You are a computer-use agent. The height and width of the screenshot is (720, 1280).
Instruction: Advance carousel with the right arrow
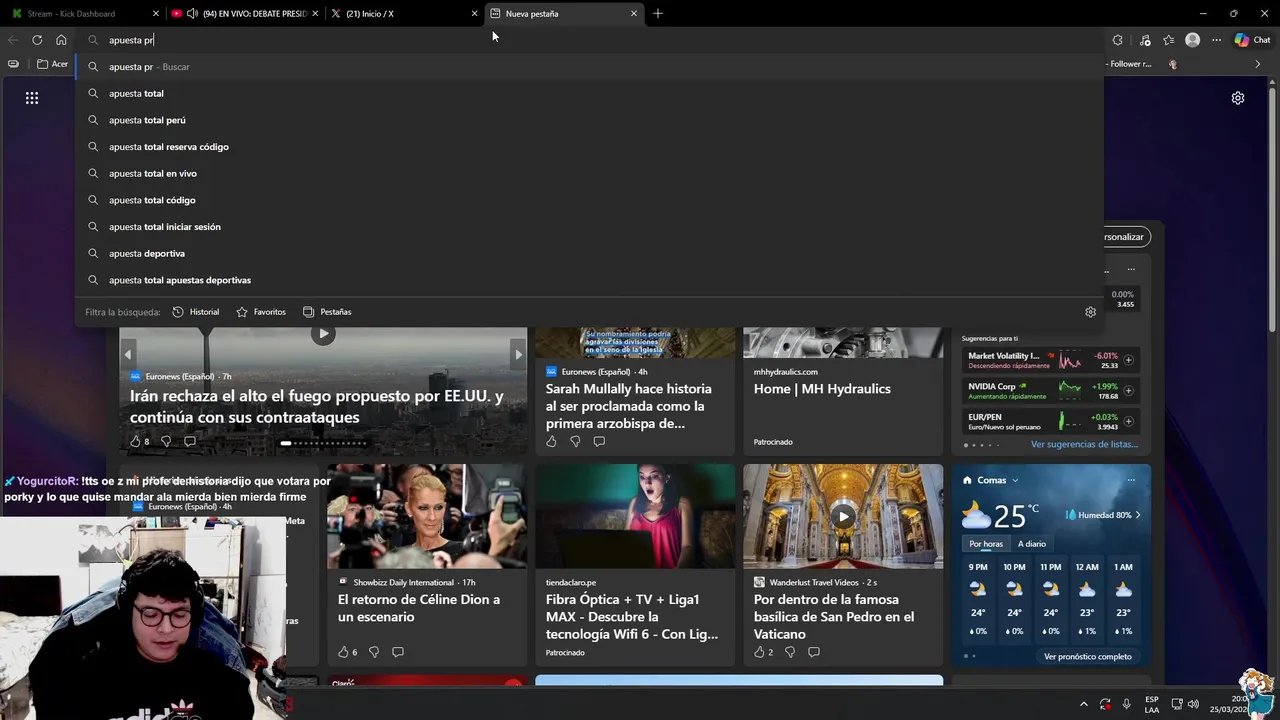click(x=518, y=354)
